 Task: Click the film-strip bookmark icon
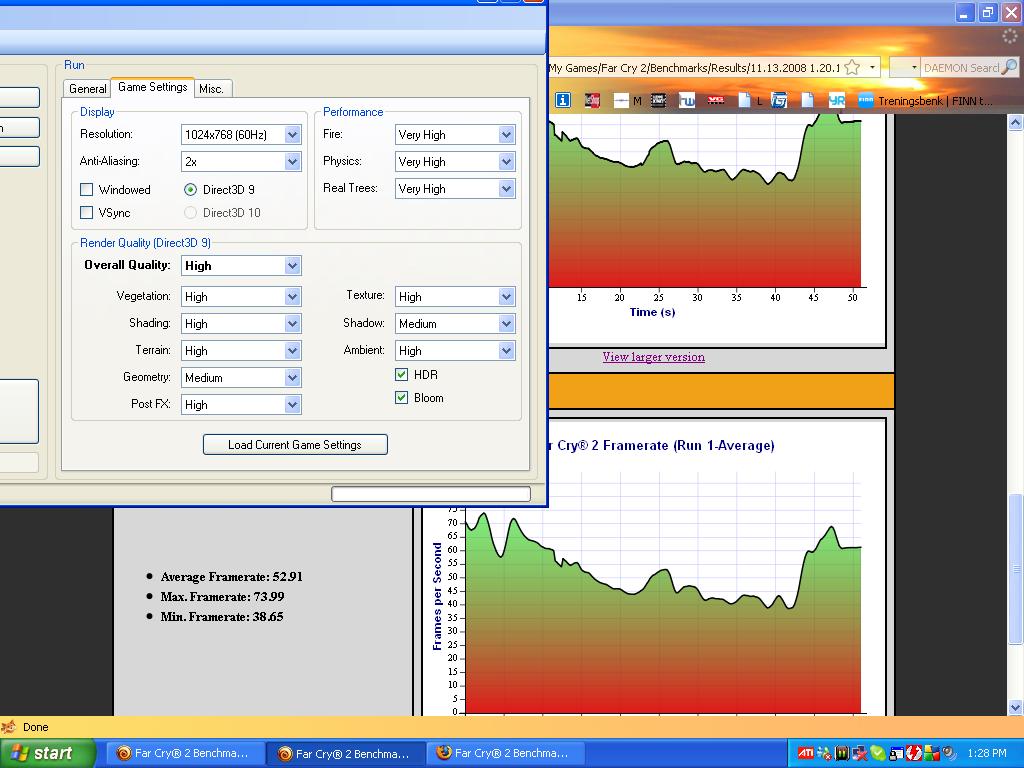coord(658,100)
